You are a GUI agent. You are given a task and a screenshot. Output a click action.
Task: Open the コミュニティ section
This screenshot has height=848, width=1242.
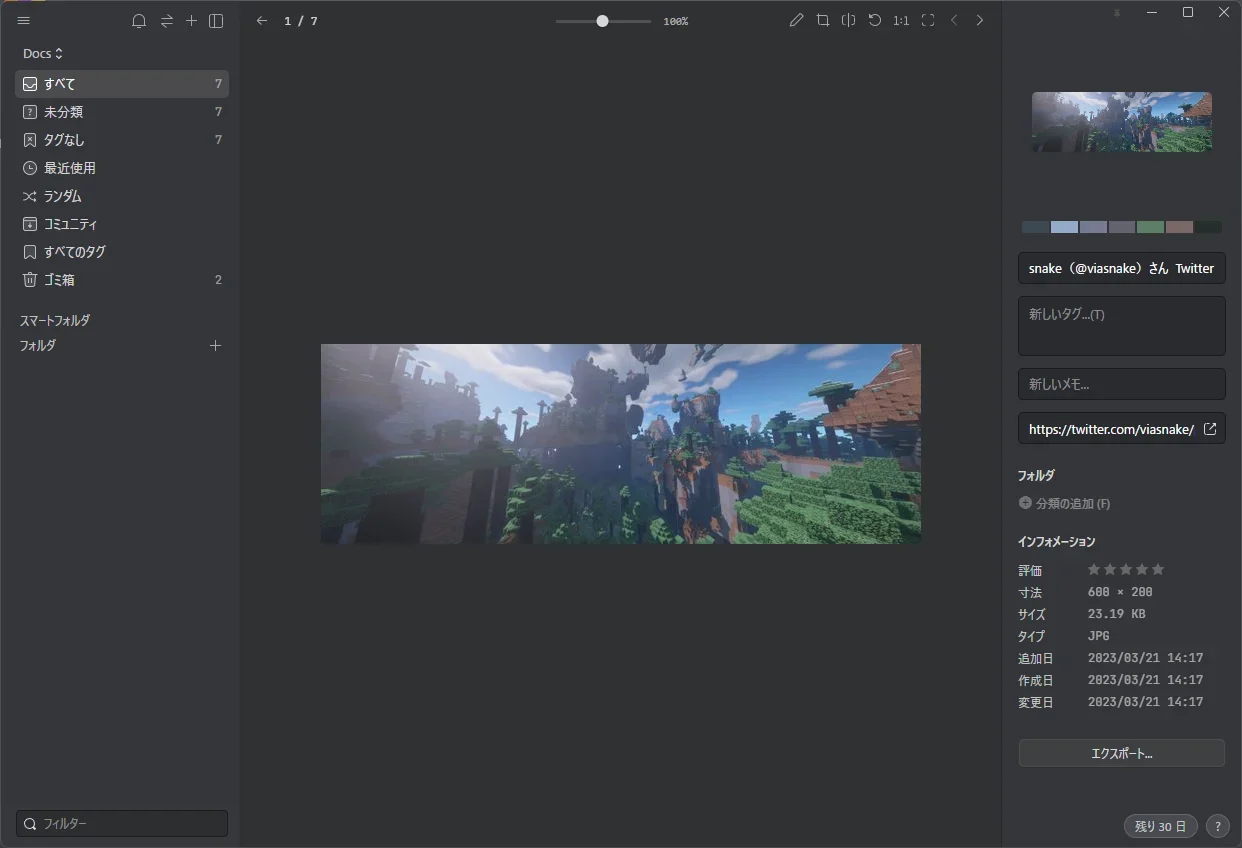(122, 224)
